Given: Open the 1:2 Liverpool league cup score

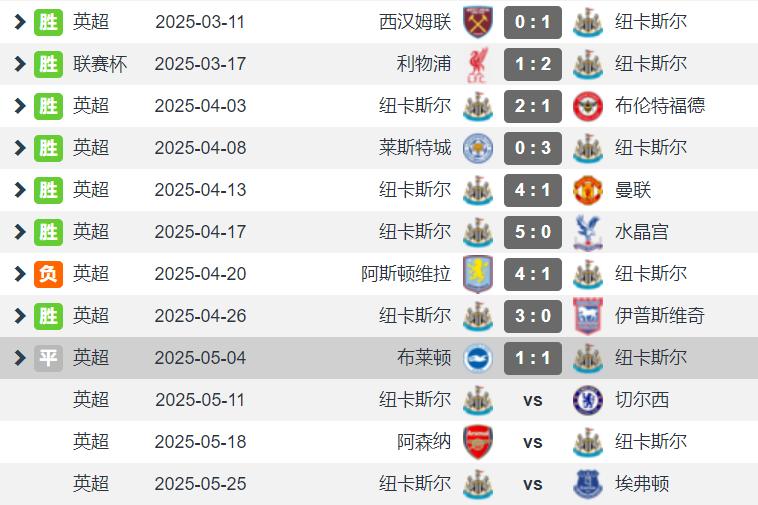Looking at the screenshot, I should click(533, 64).
